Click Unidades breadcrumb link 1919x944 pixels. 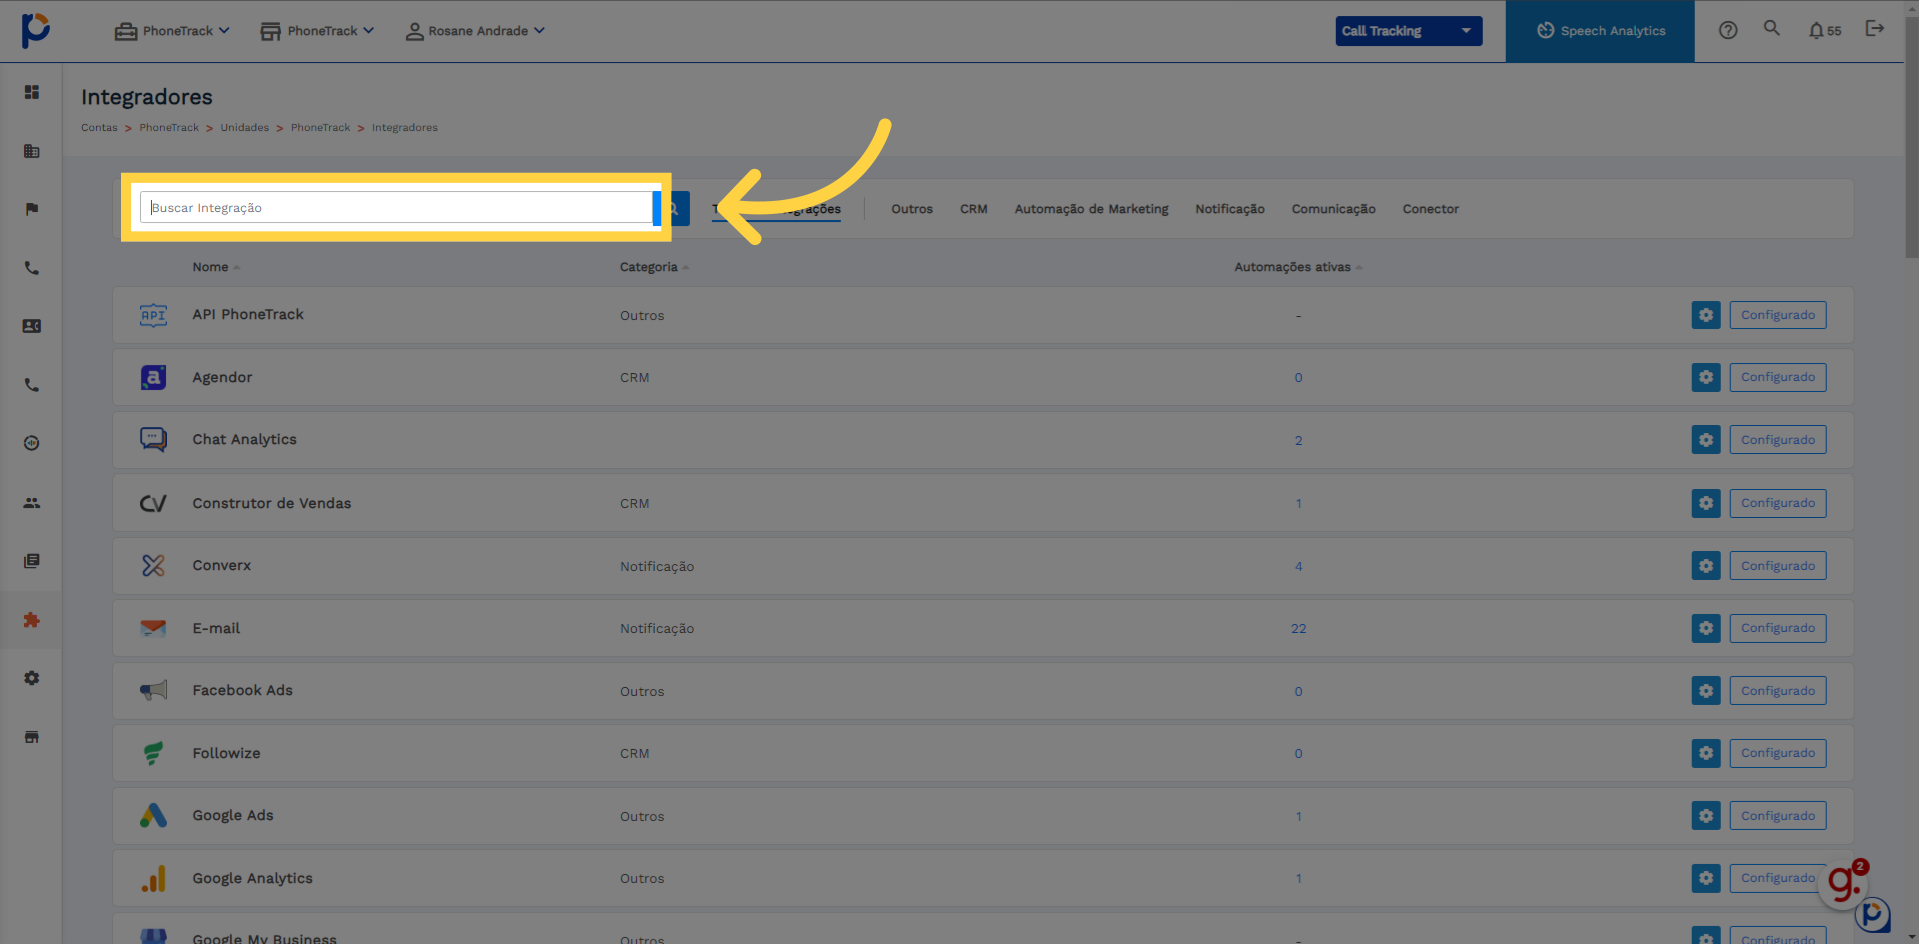pos(245,128)
